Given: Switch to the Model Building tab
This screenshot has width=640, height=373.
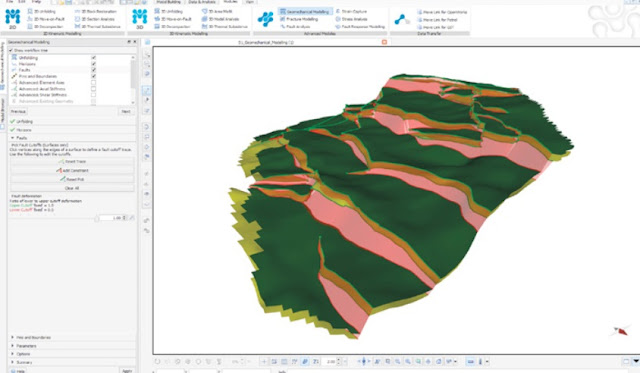Looking at the screenshot, I should 169,2.
